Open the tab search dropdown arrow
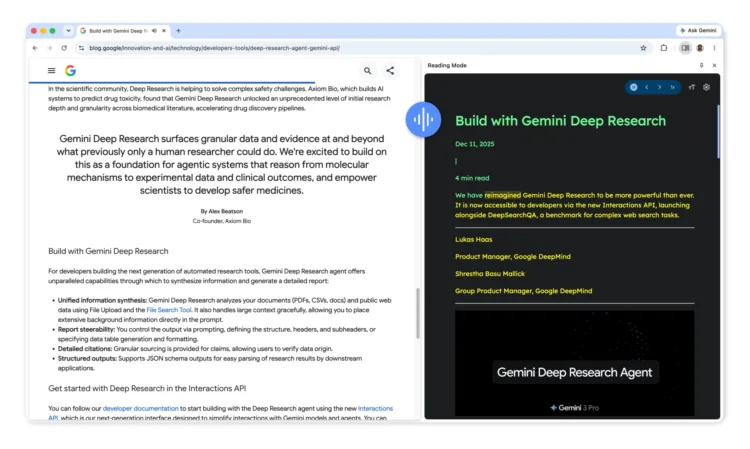750x449 pixels. tap(68, 31)
